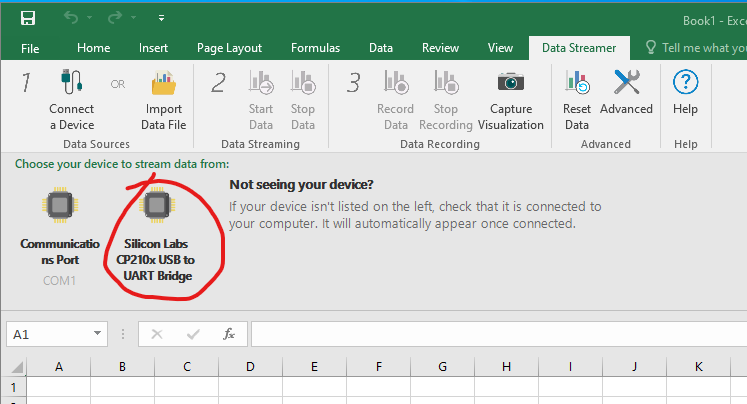The width and height of the screenshot is (747, 404).
Task: Open the Name Box dropdown arrow
Action: pos(98,334)
